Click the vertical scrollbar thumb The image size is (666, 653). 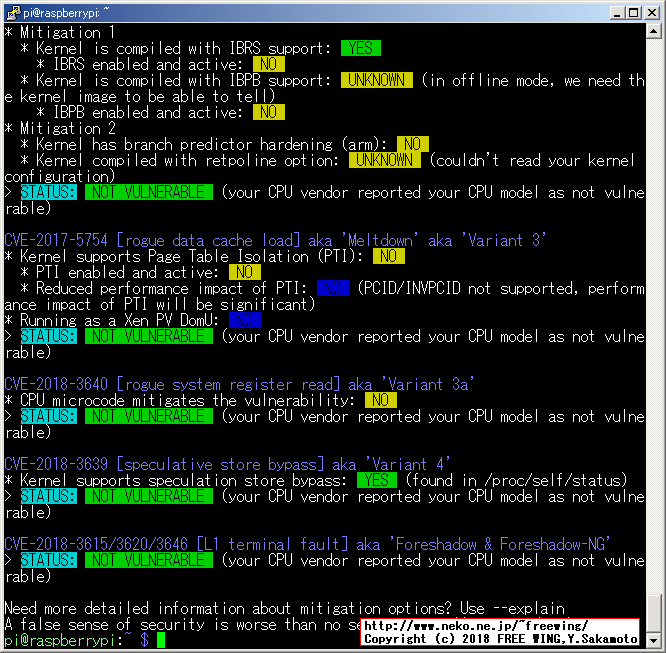point(653,611)
